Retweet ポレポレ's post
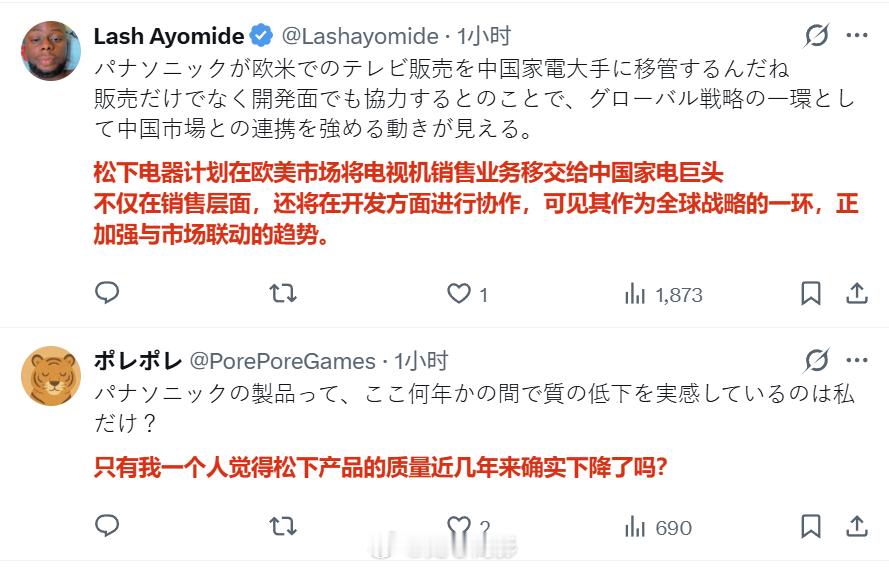 [x=282, y=526]
